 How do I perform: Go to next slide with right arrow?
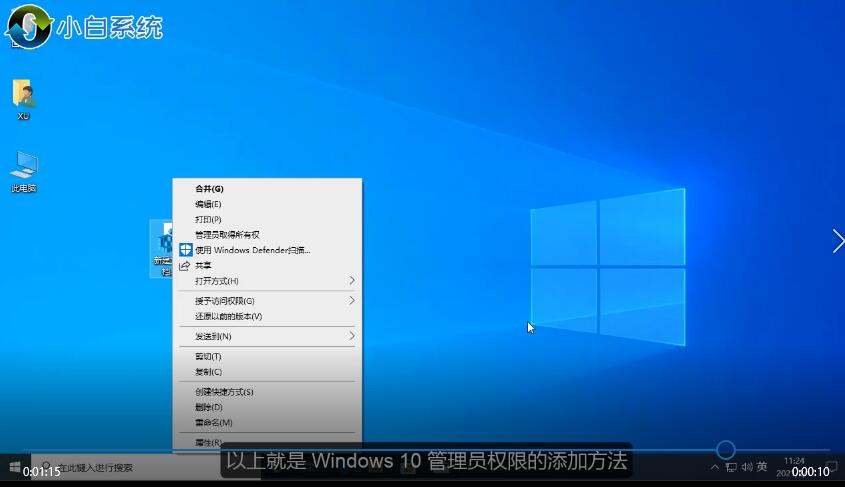[x=836, y=241]
